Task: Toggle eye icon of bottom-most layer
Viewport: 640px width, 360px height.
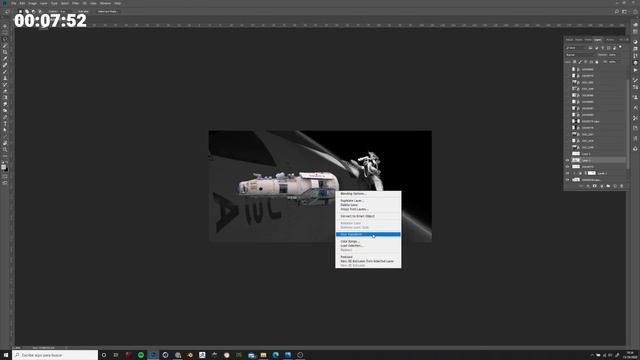Action: coord(567,180)
